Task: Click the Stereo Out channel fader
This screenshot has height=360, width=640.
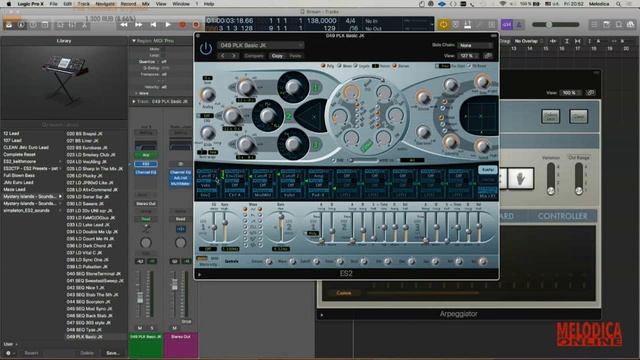Action: [x=174, y=284]
